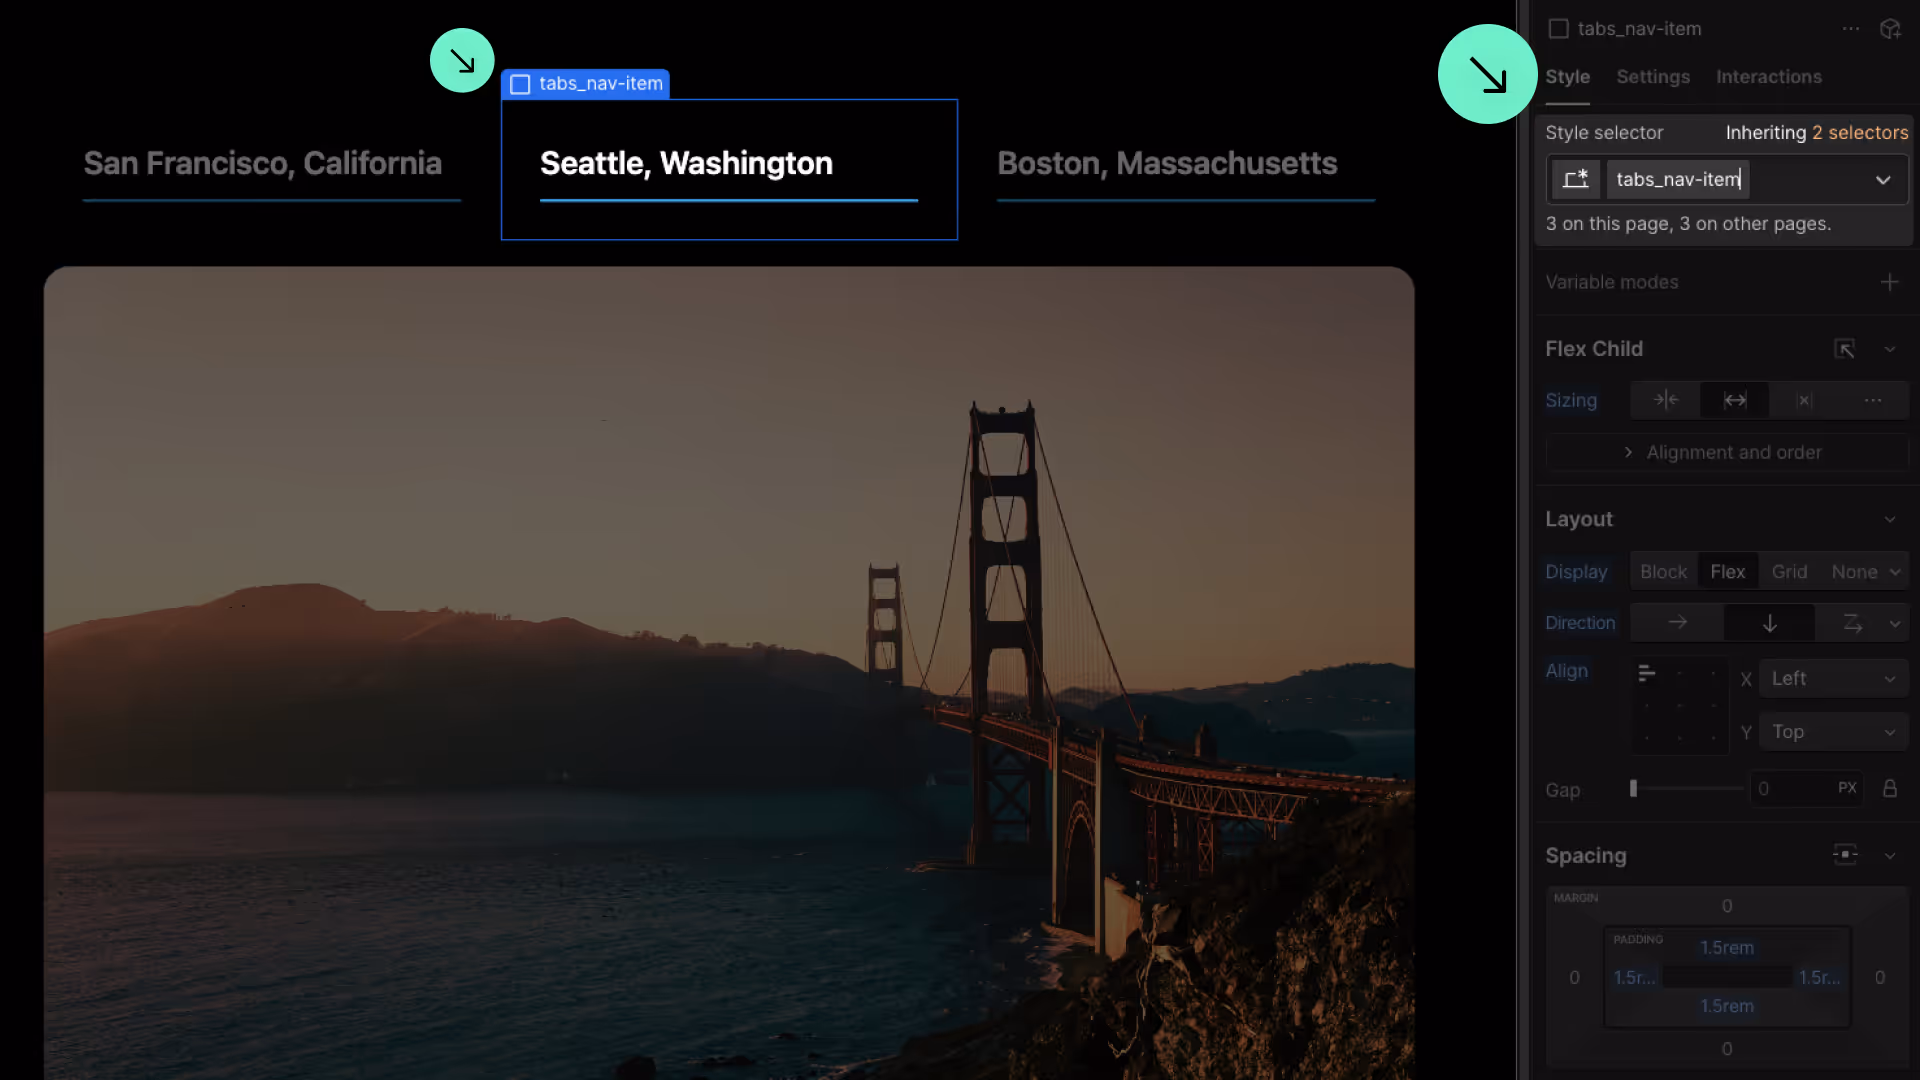Screen dimensions: 1920x1080
Task: Open the X alignment Left dropdown
Action: 1832,678
